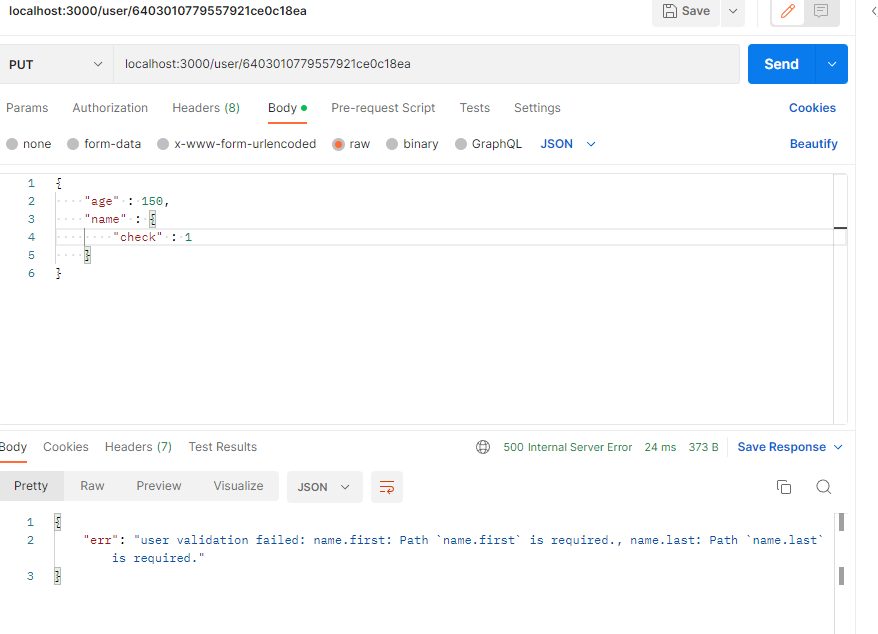The height and width of the screenshot is (634, 878).
Task: Copy the response with the copy icon
Action: click(784, 487)
